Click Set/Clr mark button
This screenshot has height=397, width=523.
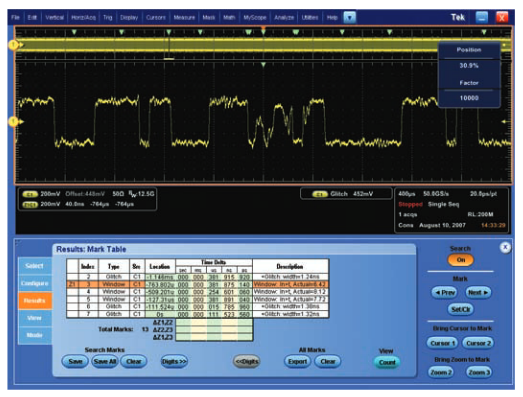tap(460, 309)
